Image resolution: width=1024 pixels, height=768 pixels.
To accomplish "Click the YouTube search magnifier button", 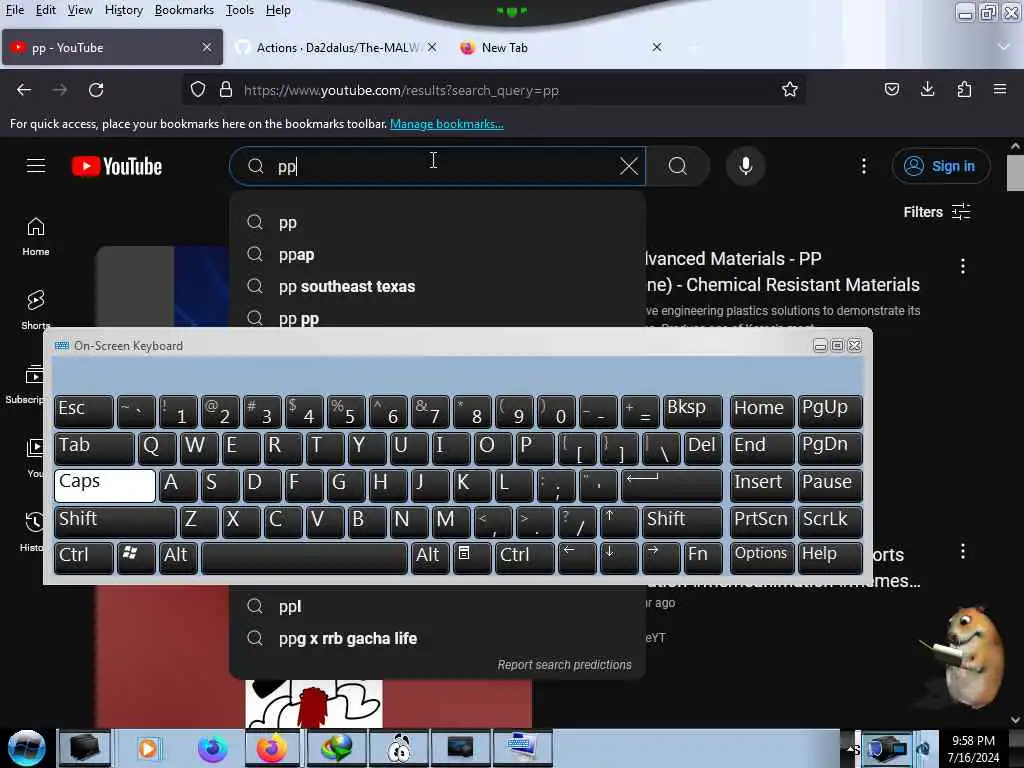I will point(678,167).
